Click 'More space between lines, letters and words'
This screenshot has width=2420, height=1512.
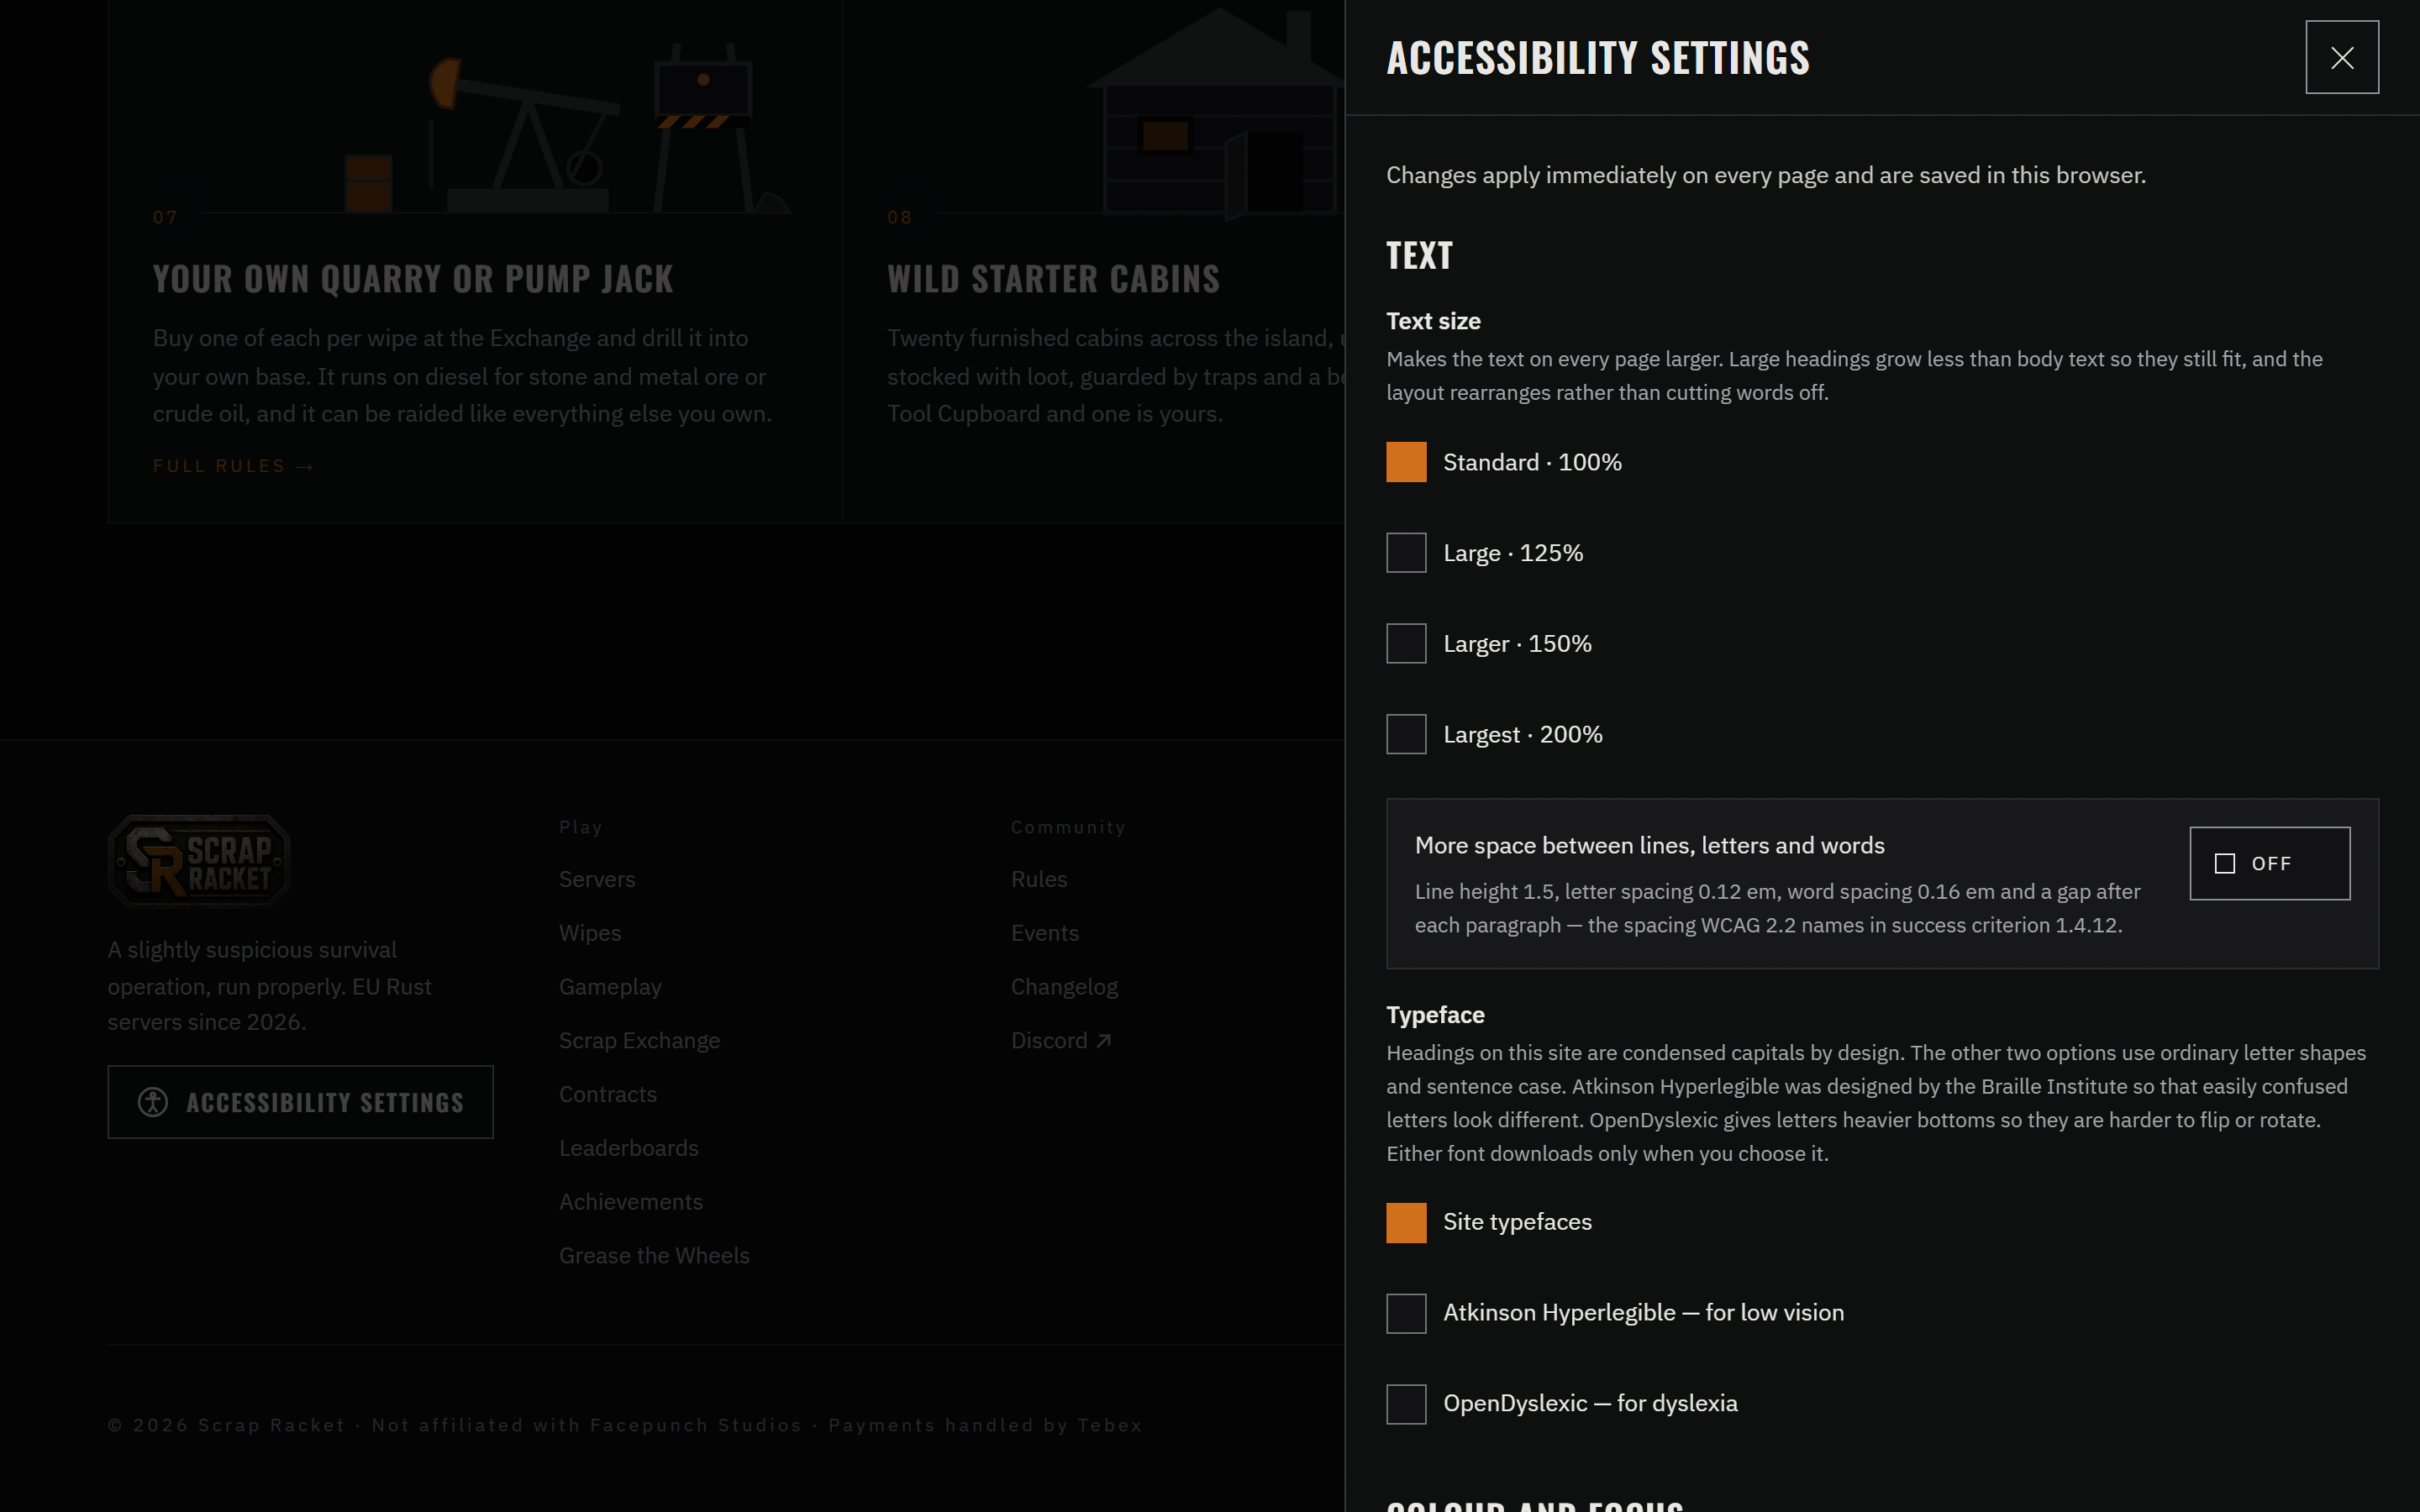(1650, 846)
